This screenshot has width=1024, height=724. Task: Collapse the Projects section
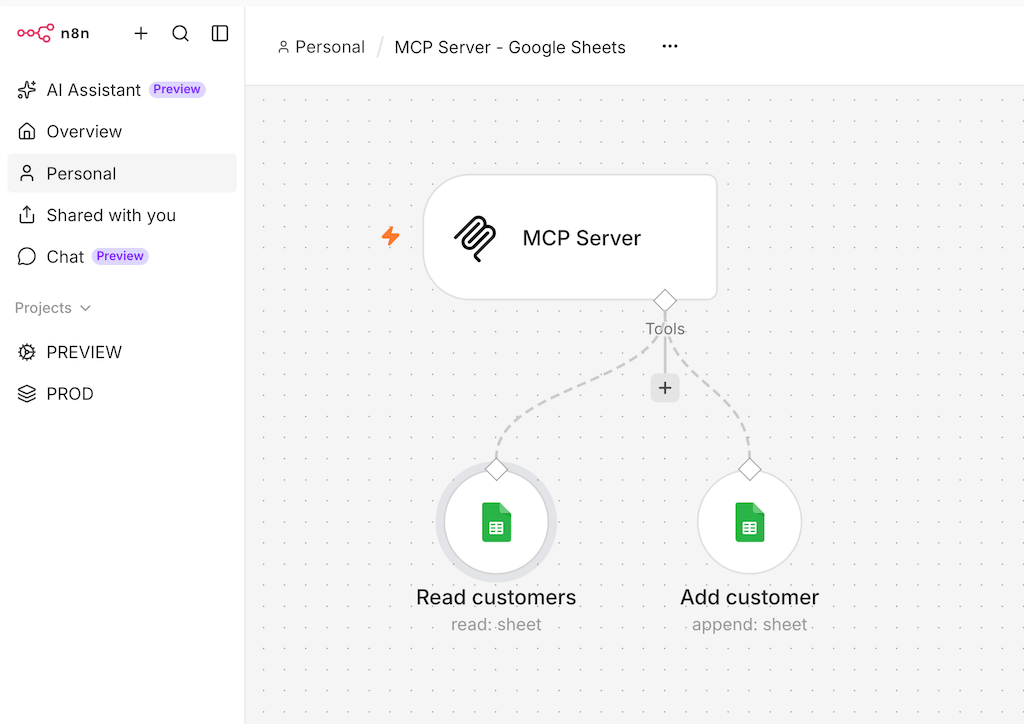click(53, 307)
